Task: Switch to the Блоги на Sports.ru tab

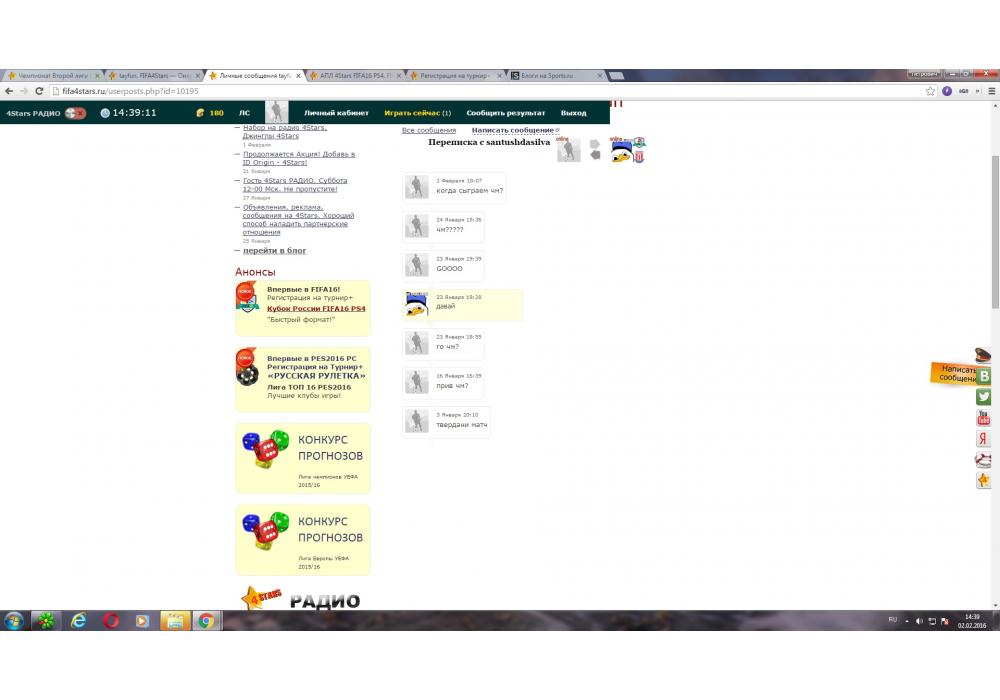Action: point(555,75)
